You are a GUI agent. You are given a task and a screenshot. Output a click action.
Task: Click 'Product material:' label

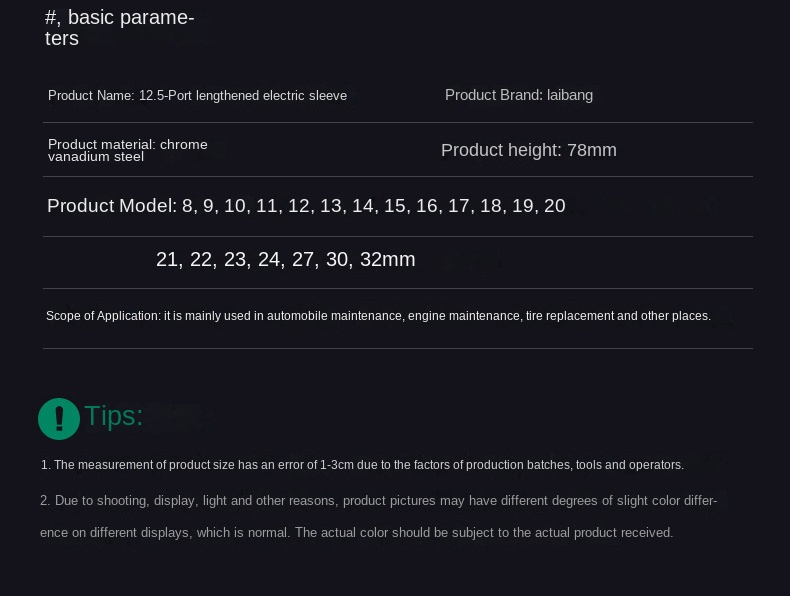coord(101,145)
